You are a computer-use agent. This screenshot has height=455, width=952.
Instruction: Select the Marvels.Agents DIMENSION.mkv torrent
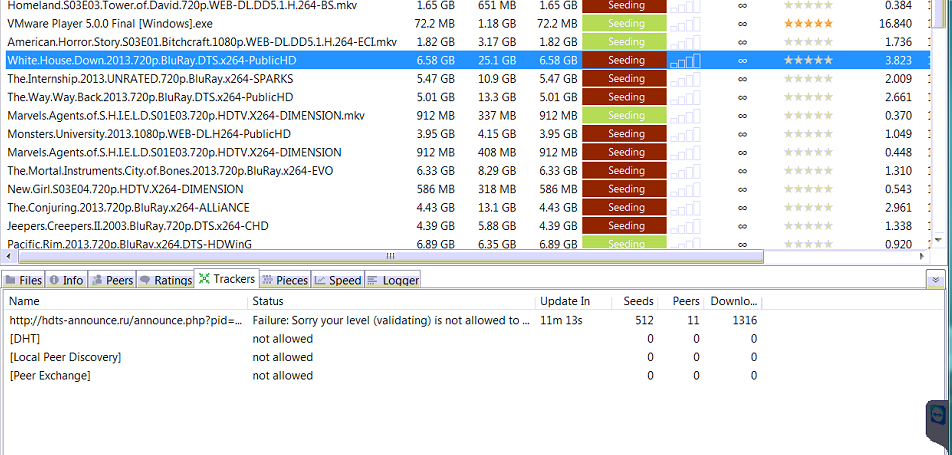click(186, 115)
